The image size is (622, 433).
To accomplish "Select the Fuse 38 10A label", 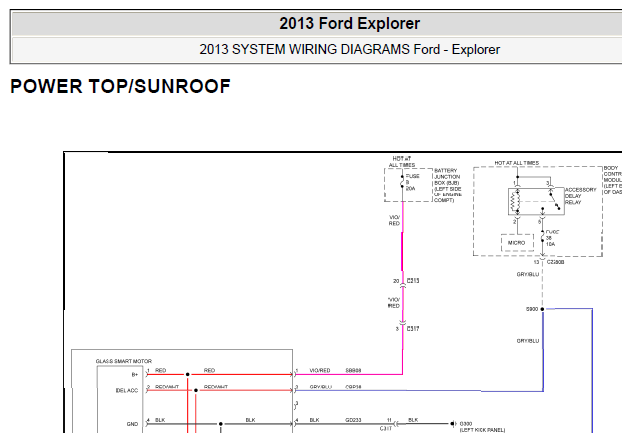I will [x=551, y=238].
